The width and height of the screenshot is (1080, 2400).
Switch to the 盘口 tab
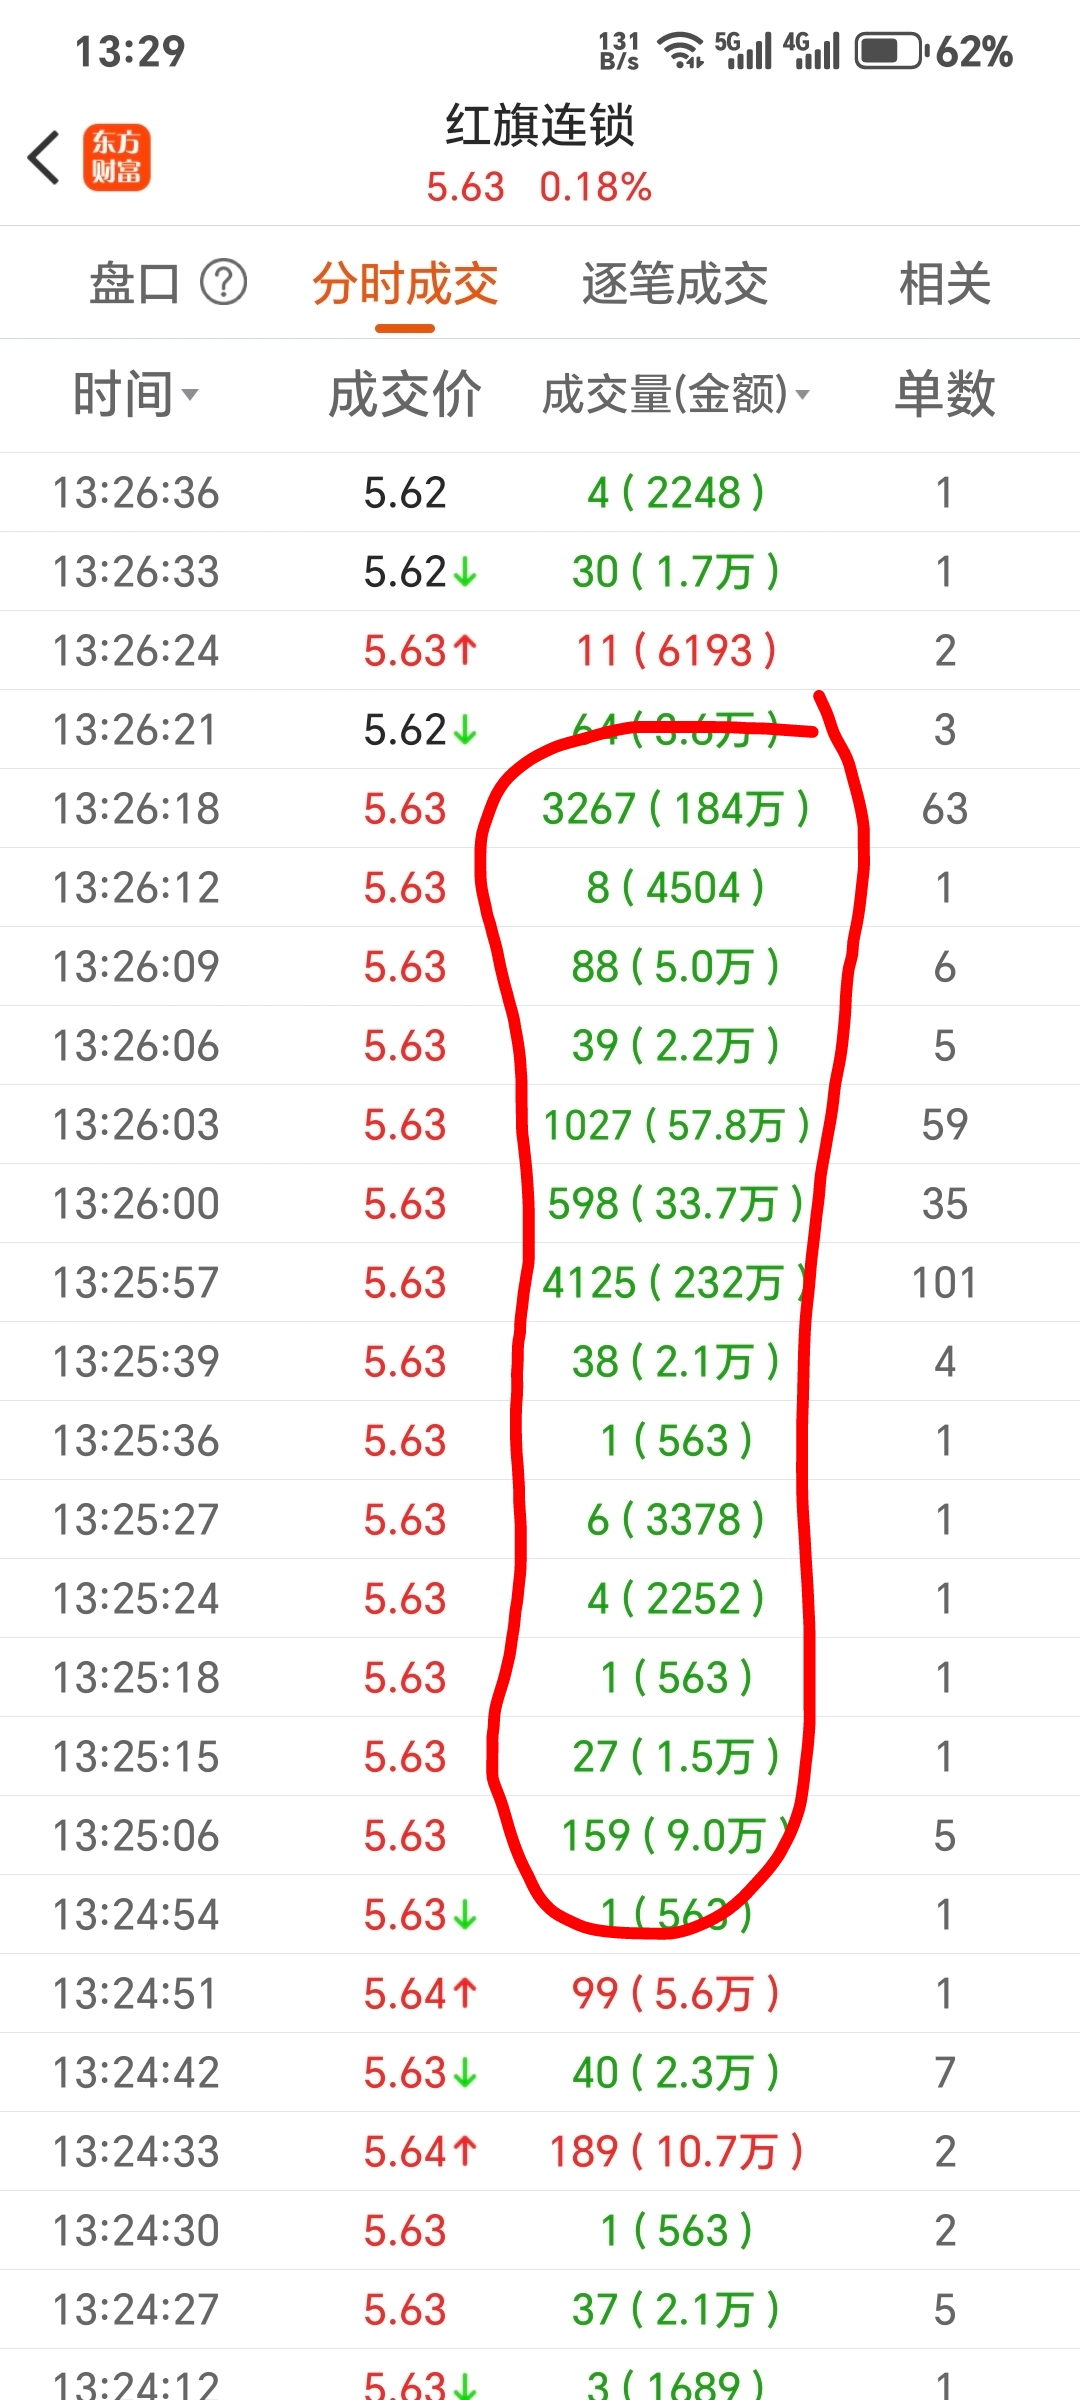point(135,283)
